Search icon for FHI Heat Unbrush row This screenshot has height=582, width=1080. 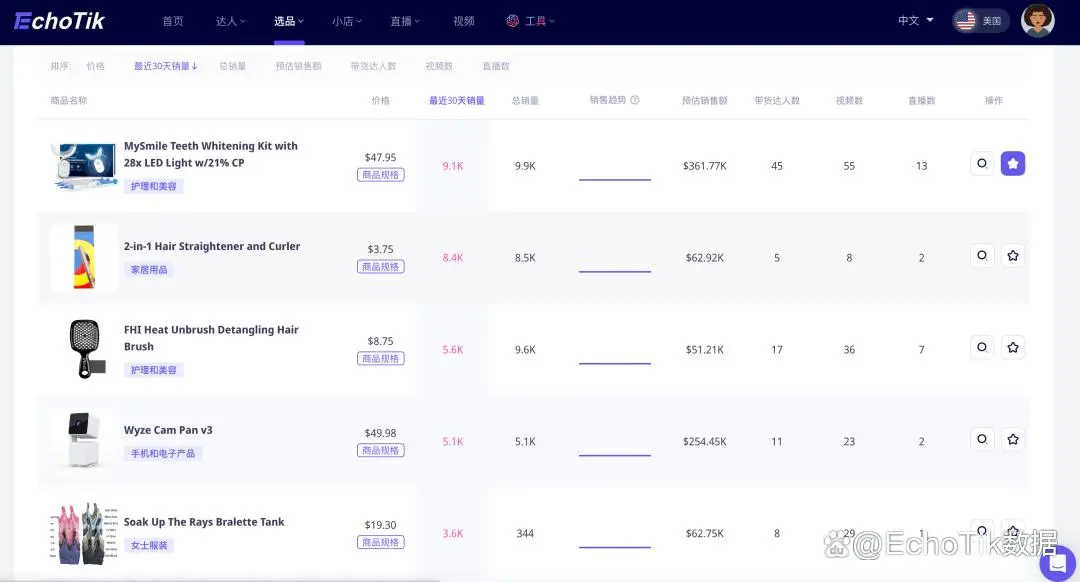[982, 347]
